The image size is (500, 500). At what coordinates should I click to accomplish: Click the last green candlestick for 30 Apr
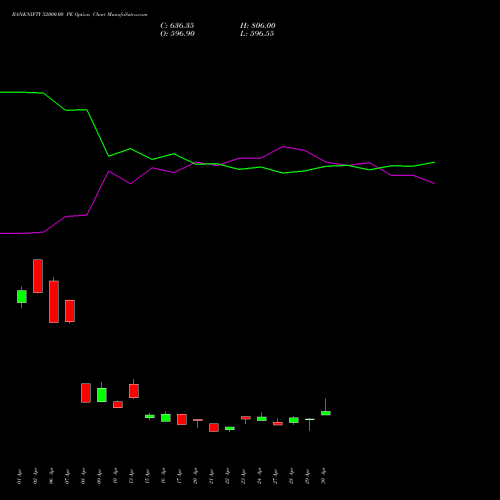(x=326, y=413)
